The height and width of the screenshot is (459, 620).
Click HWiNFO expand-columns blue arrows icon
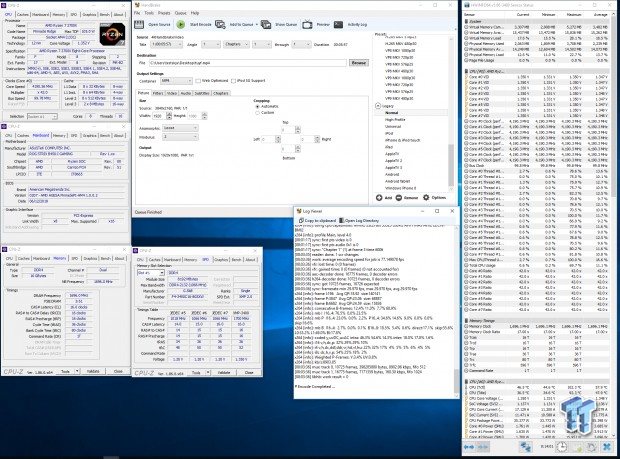coord(469,447)
